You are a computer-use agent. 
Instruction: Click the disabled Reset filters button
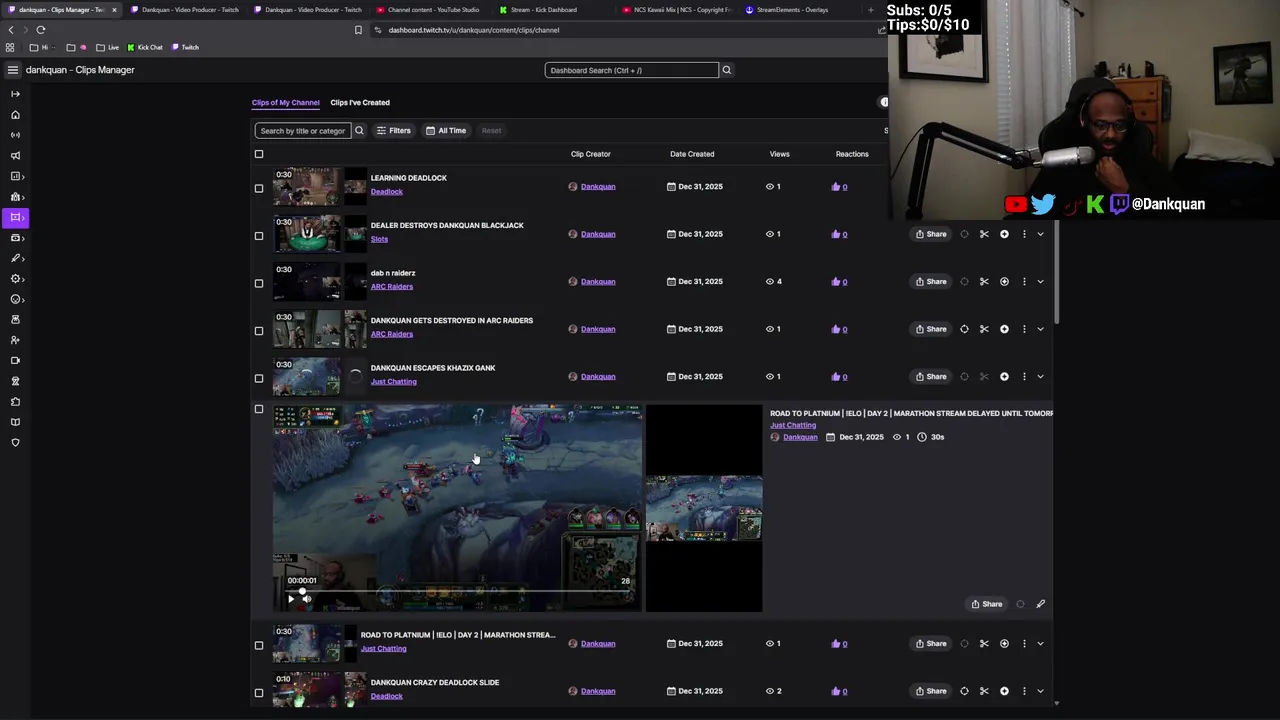491,131
